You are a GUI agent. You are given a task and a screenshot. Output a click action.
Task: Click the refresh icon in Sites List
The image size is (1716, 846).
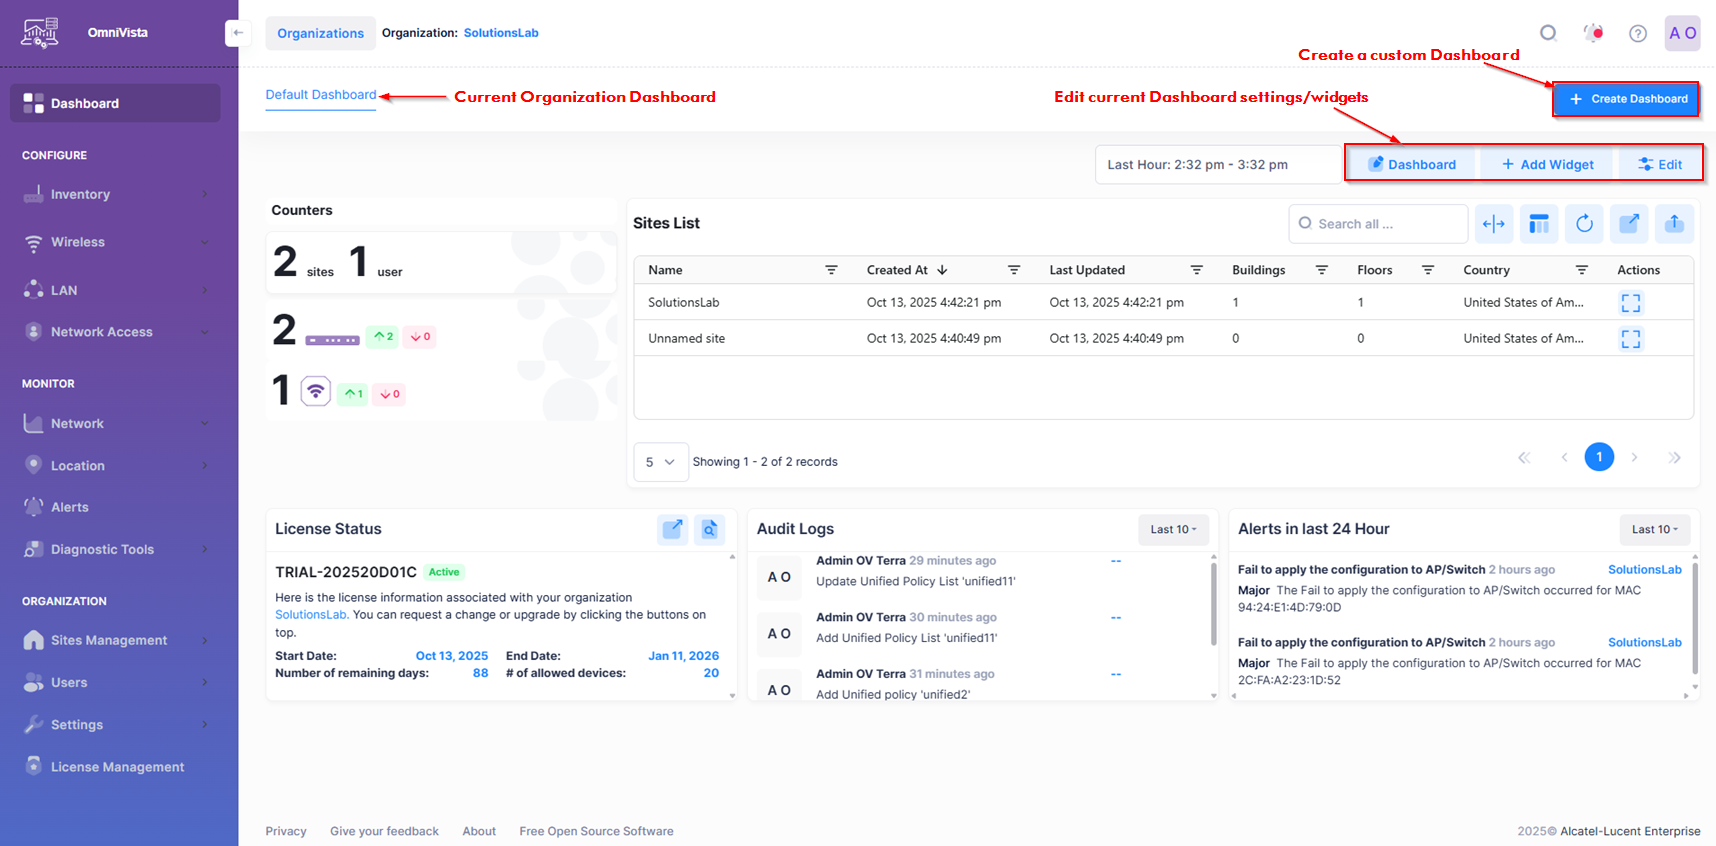(x=1584, y=224)
